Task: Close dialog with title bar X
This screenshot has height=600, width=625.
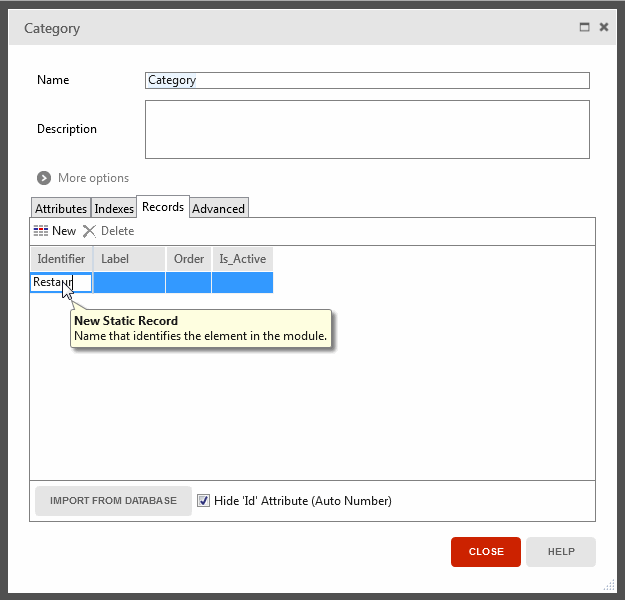Action: coord(604,28)
